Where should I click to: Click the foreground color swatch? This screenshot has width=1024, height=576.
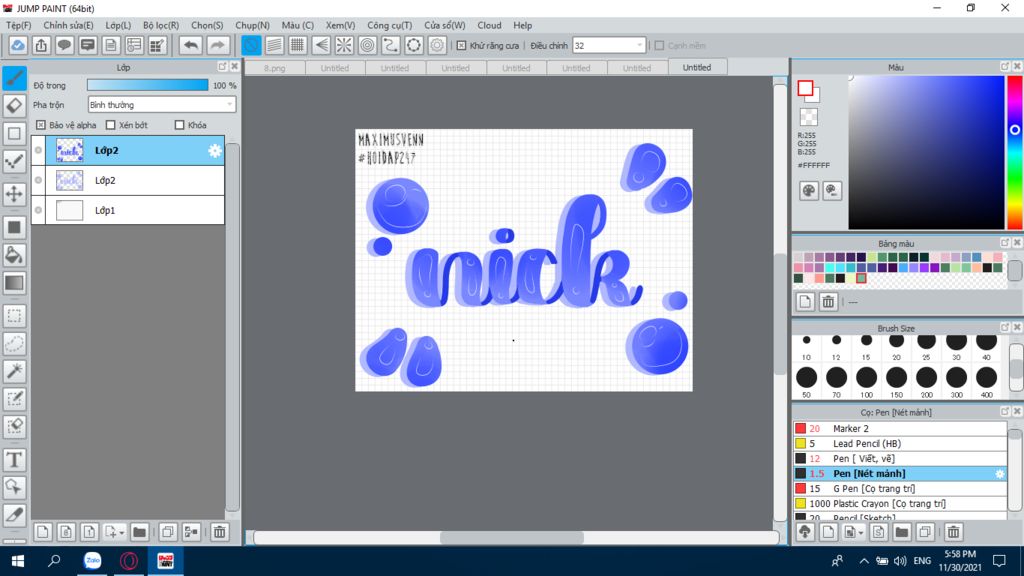point(805,88)
